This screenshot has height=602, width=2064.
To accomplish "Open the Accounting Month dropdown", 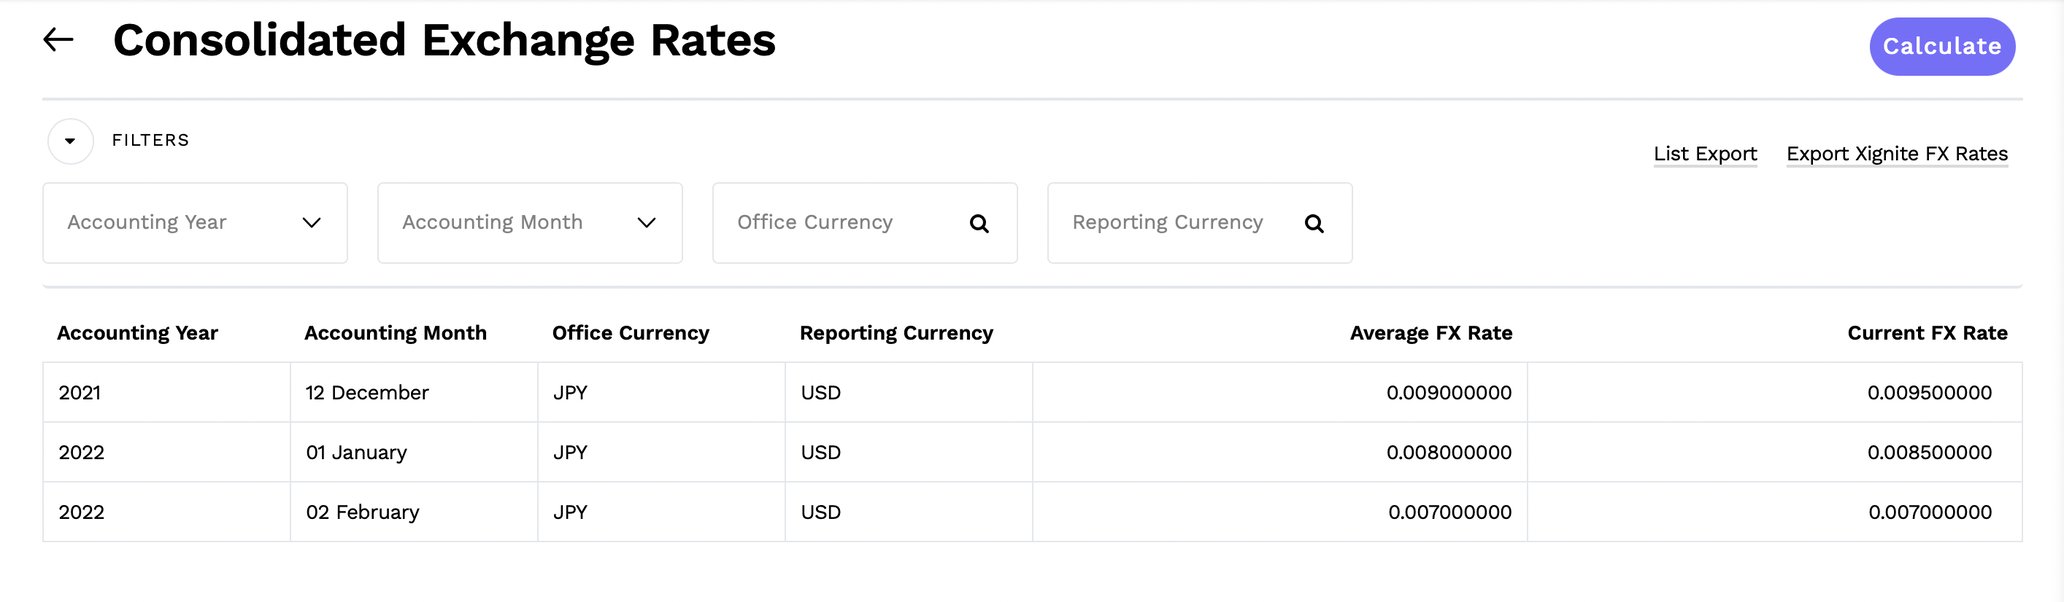I will [530, 223].
